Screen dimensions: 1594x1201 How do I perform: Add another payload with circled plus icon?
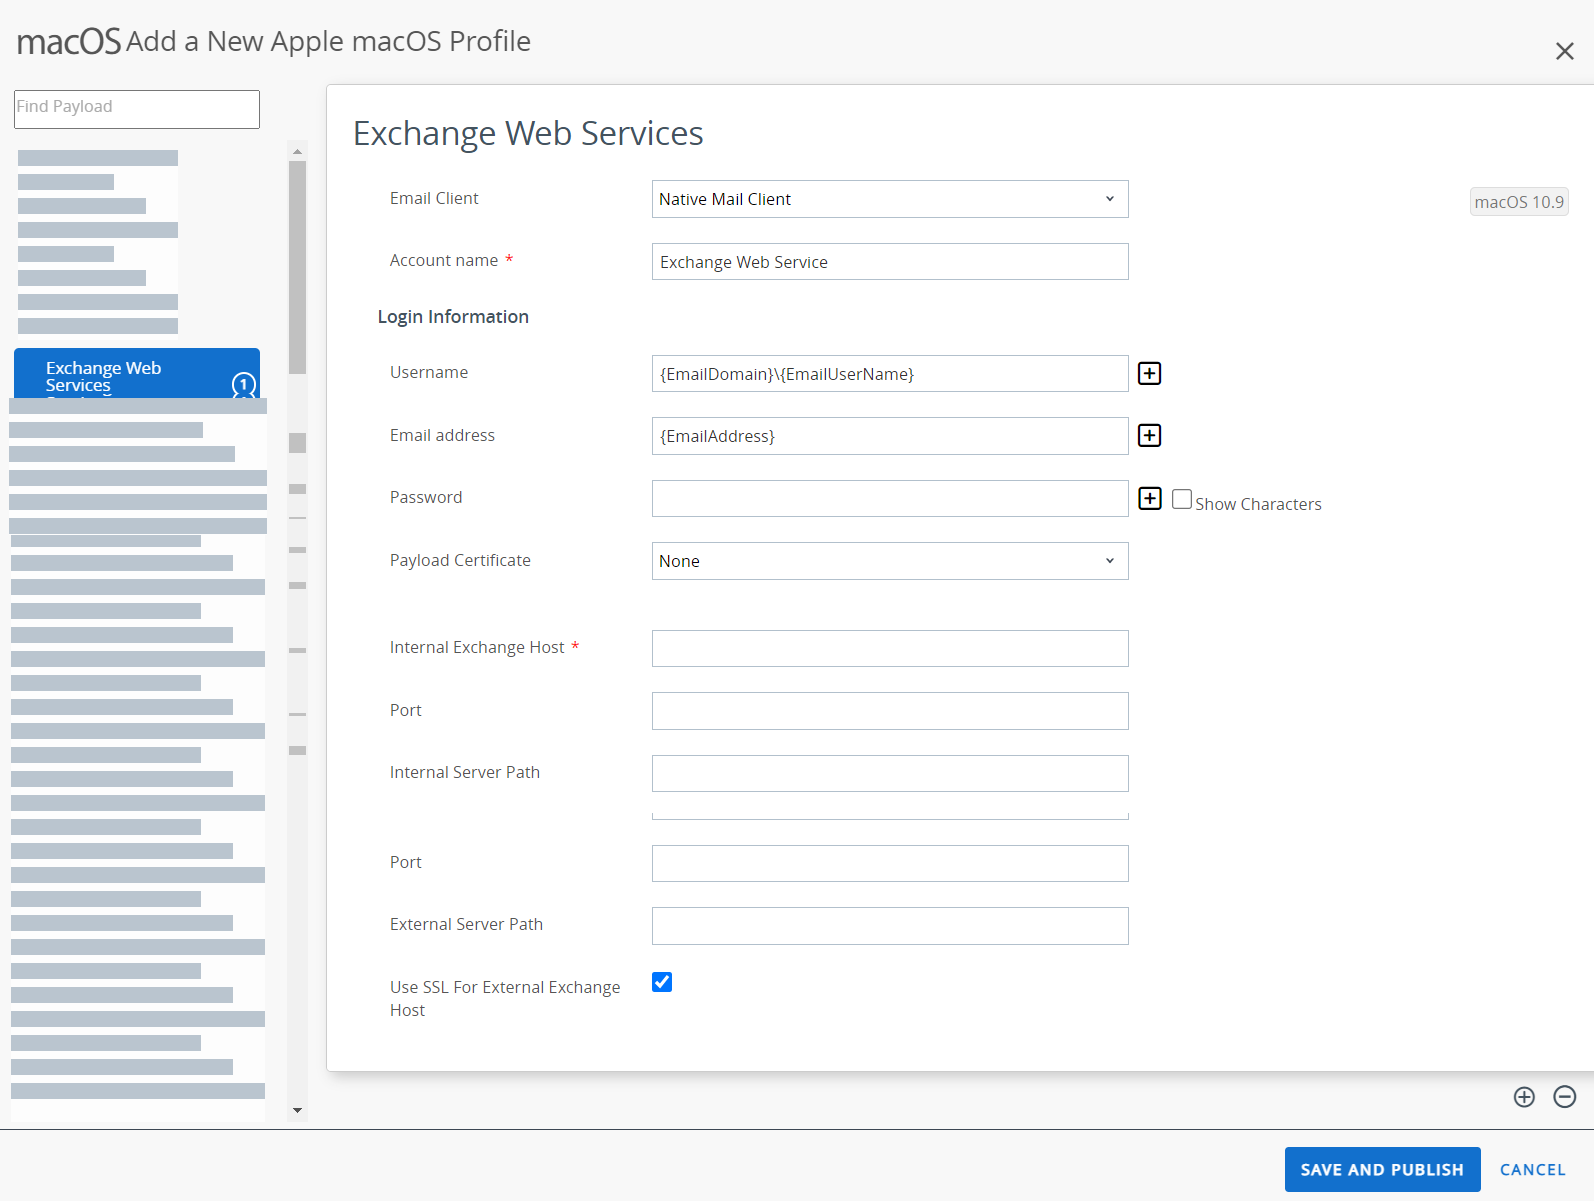(1524, 1097)
